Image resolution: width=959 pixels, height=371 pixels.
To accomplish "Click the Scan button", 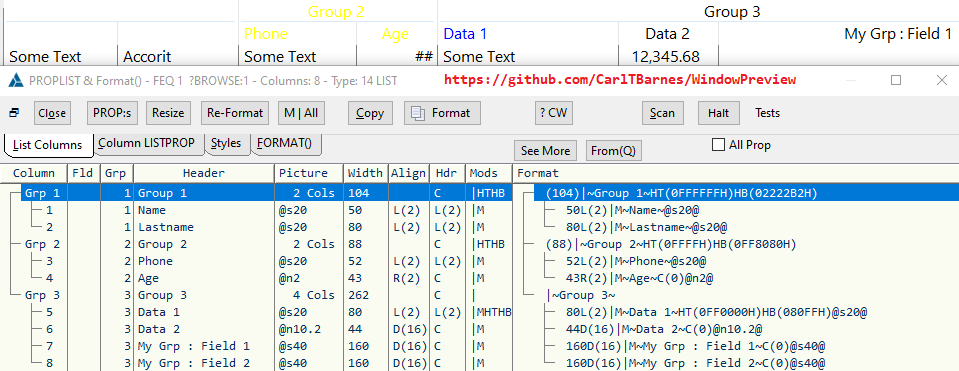I will [x=662, y=113].
